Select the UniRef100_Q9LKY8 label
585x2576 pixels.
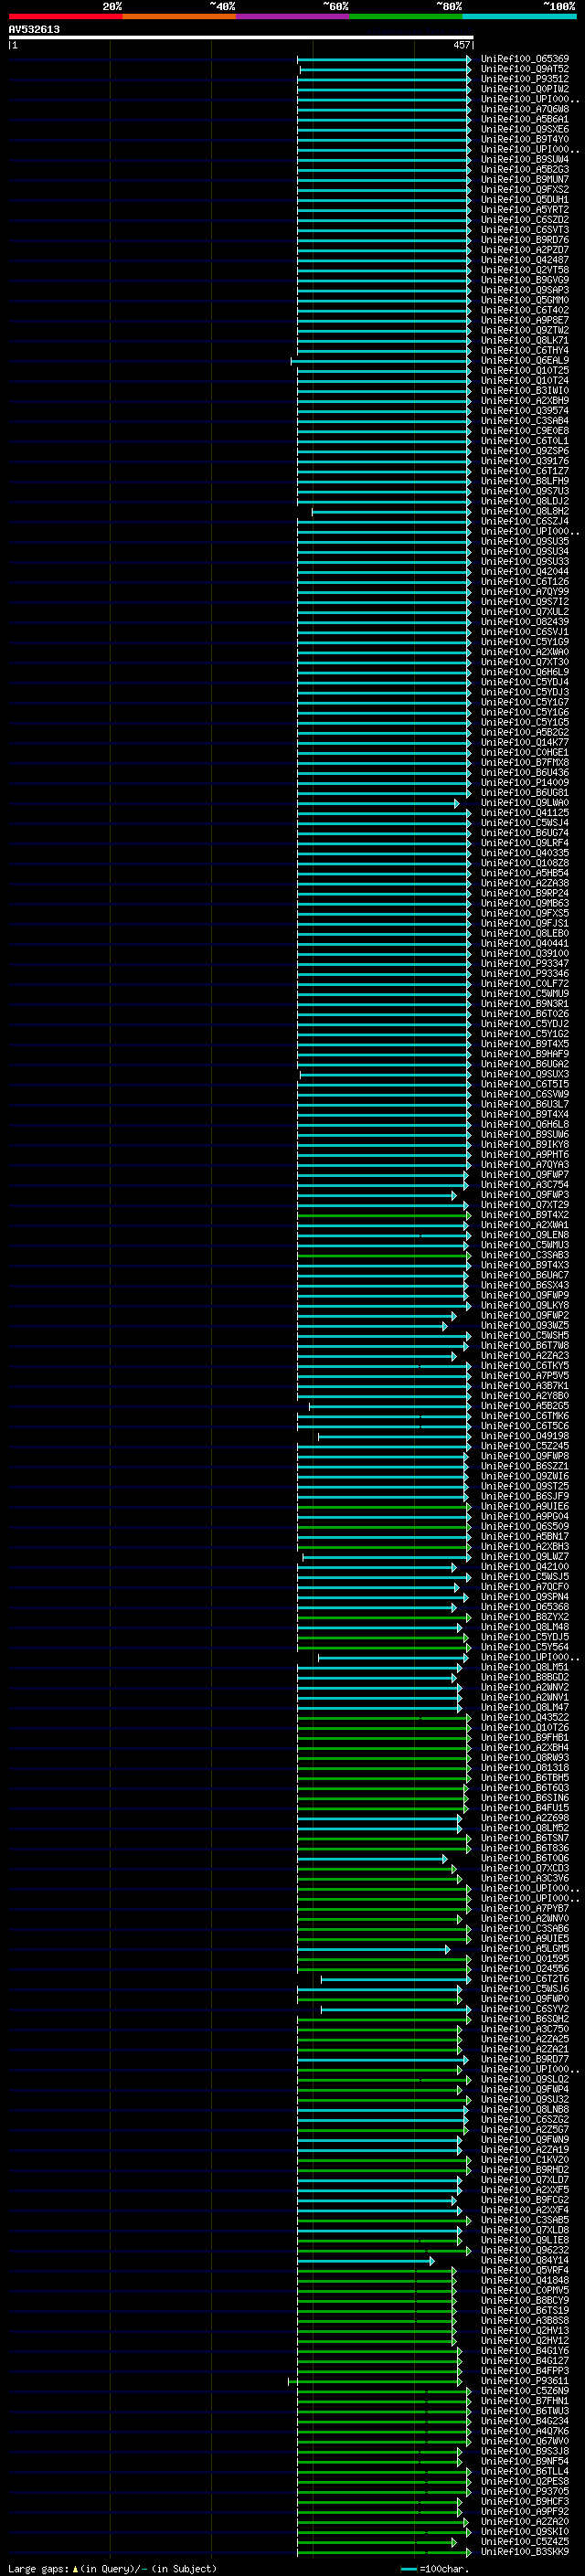click(x=525, y=1305)
